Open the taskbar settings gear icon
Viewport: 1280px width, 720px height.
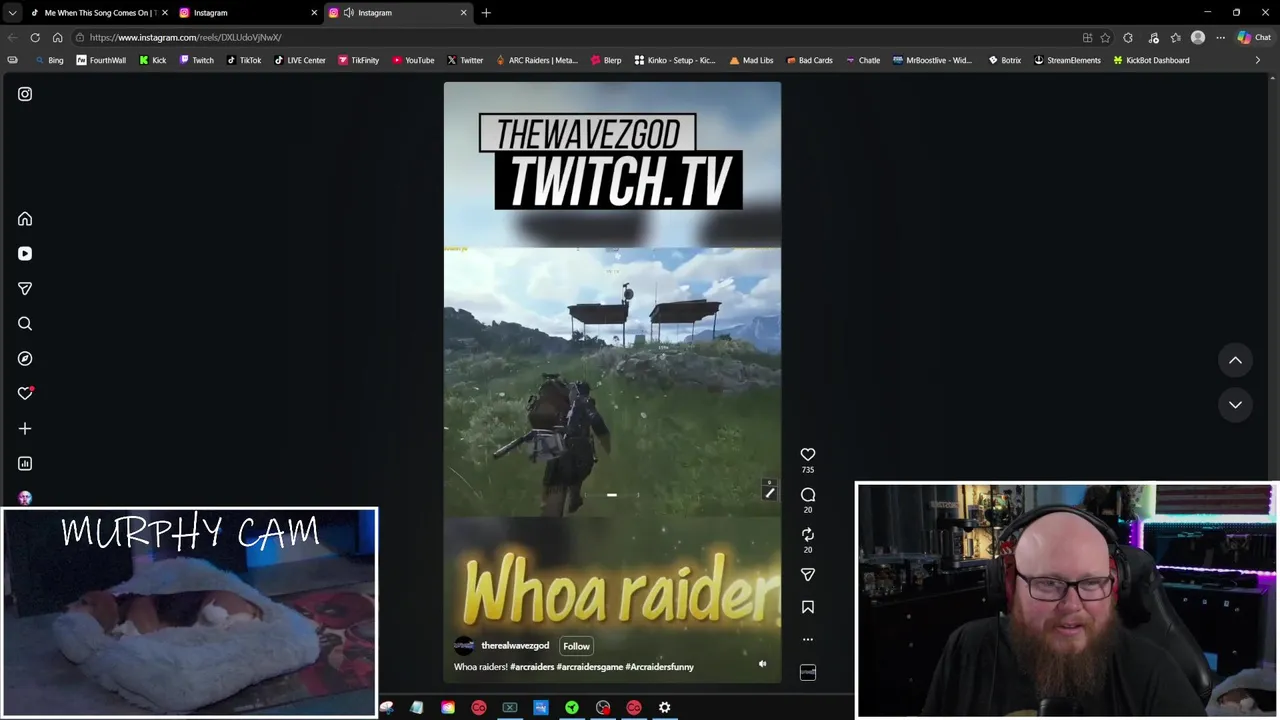click(x=664, y=708)
